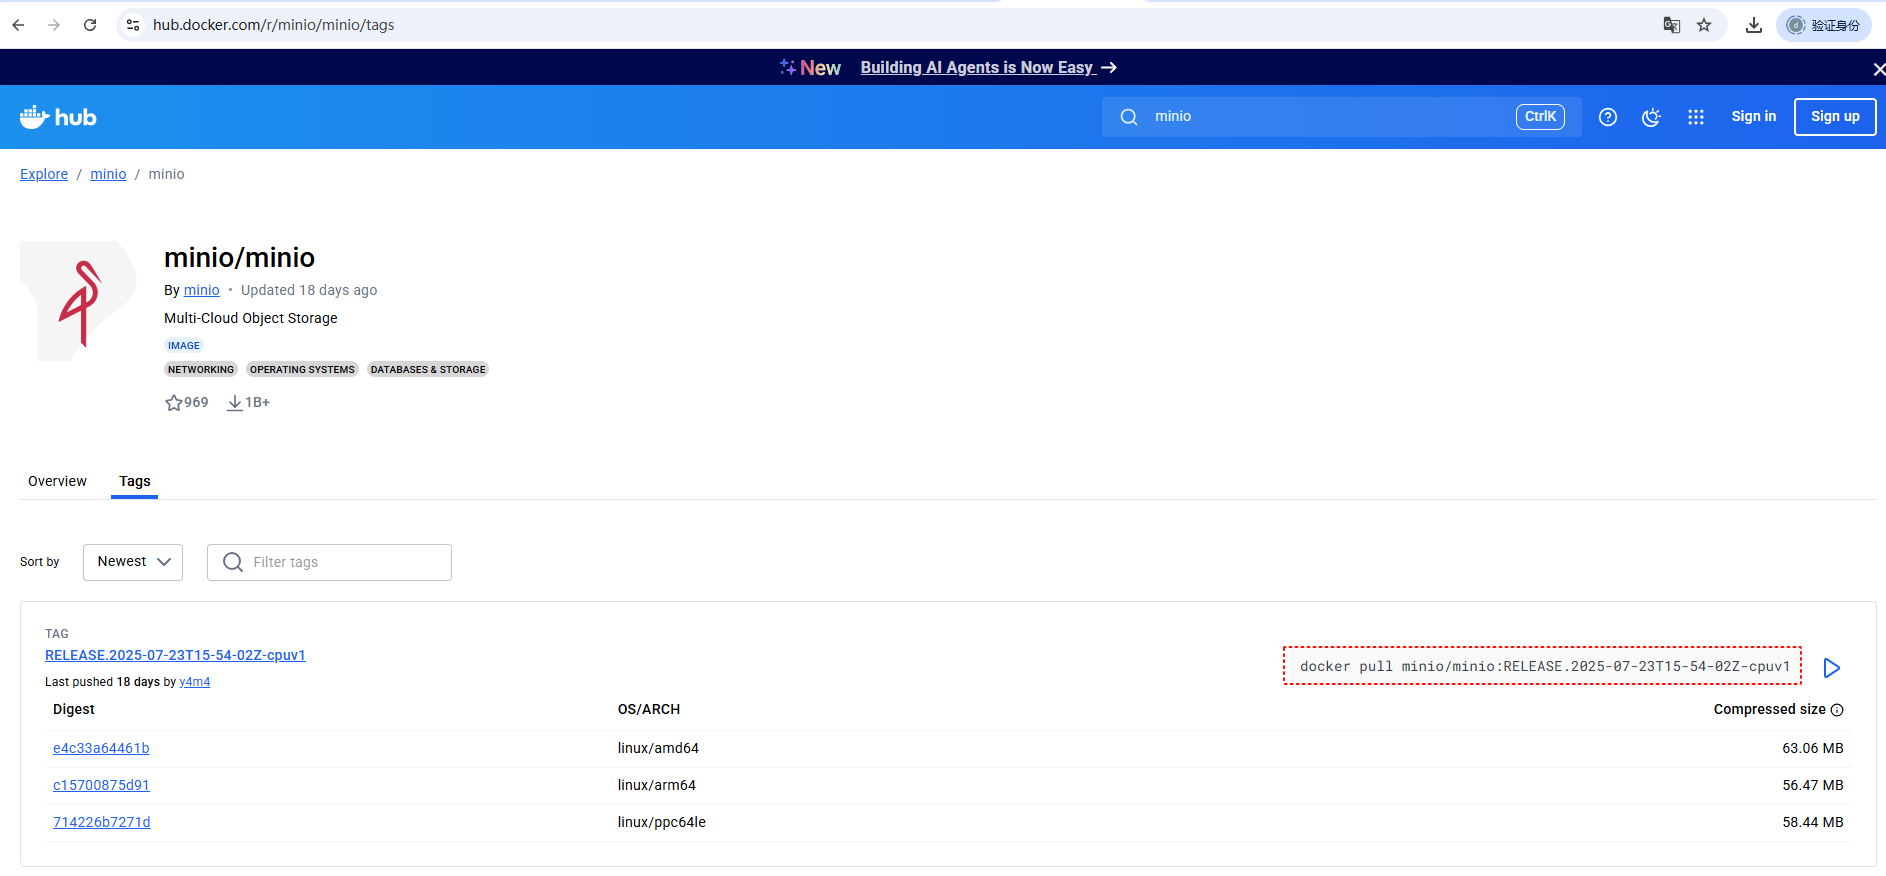
Task: Click the OPERATING SYSTEMS category chip
Action: pyautogui.click(x=302, y=369)
